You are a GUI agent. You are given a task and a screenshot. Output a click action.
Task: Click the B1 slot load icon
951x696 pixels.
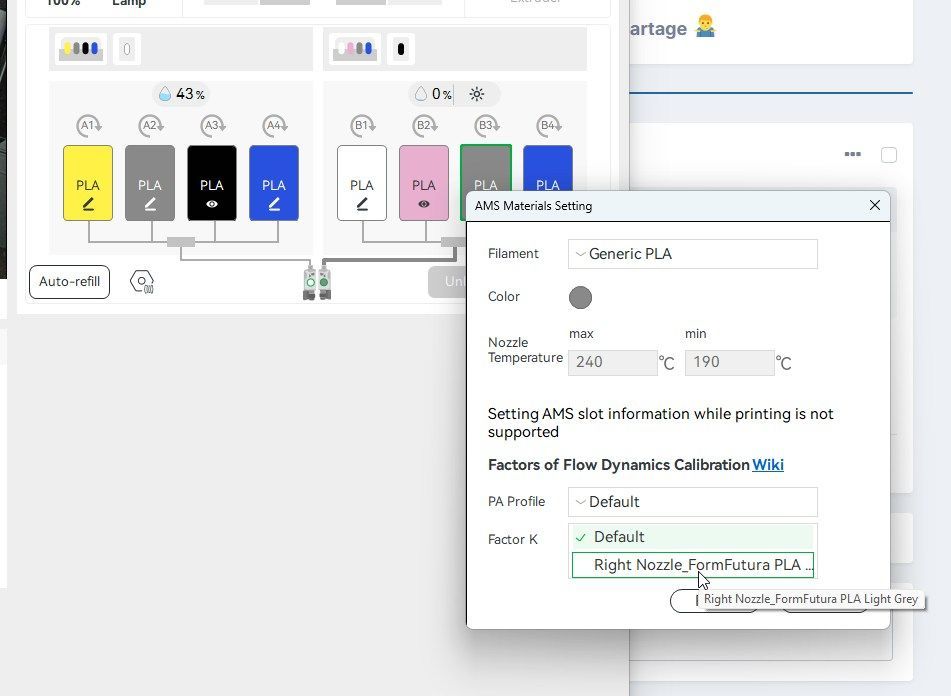pos(363,125)
